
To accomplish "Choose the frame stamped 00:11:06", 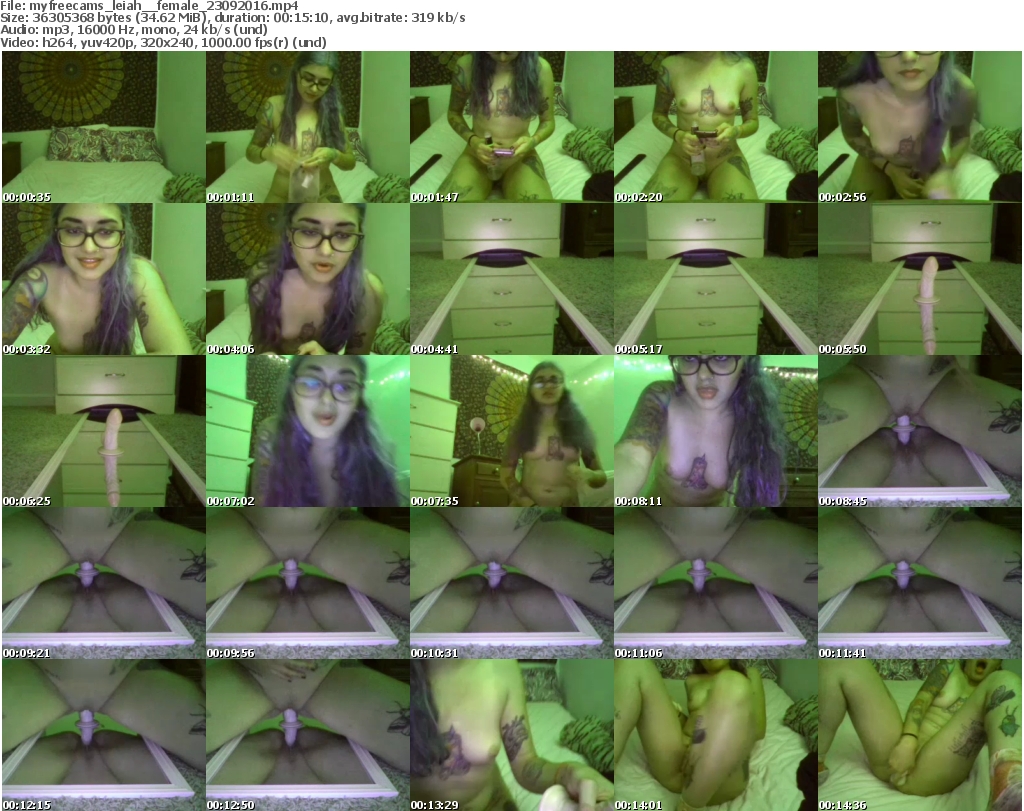I will pos(716,583).
